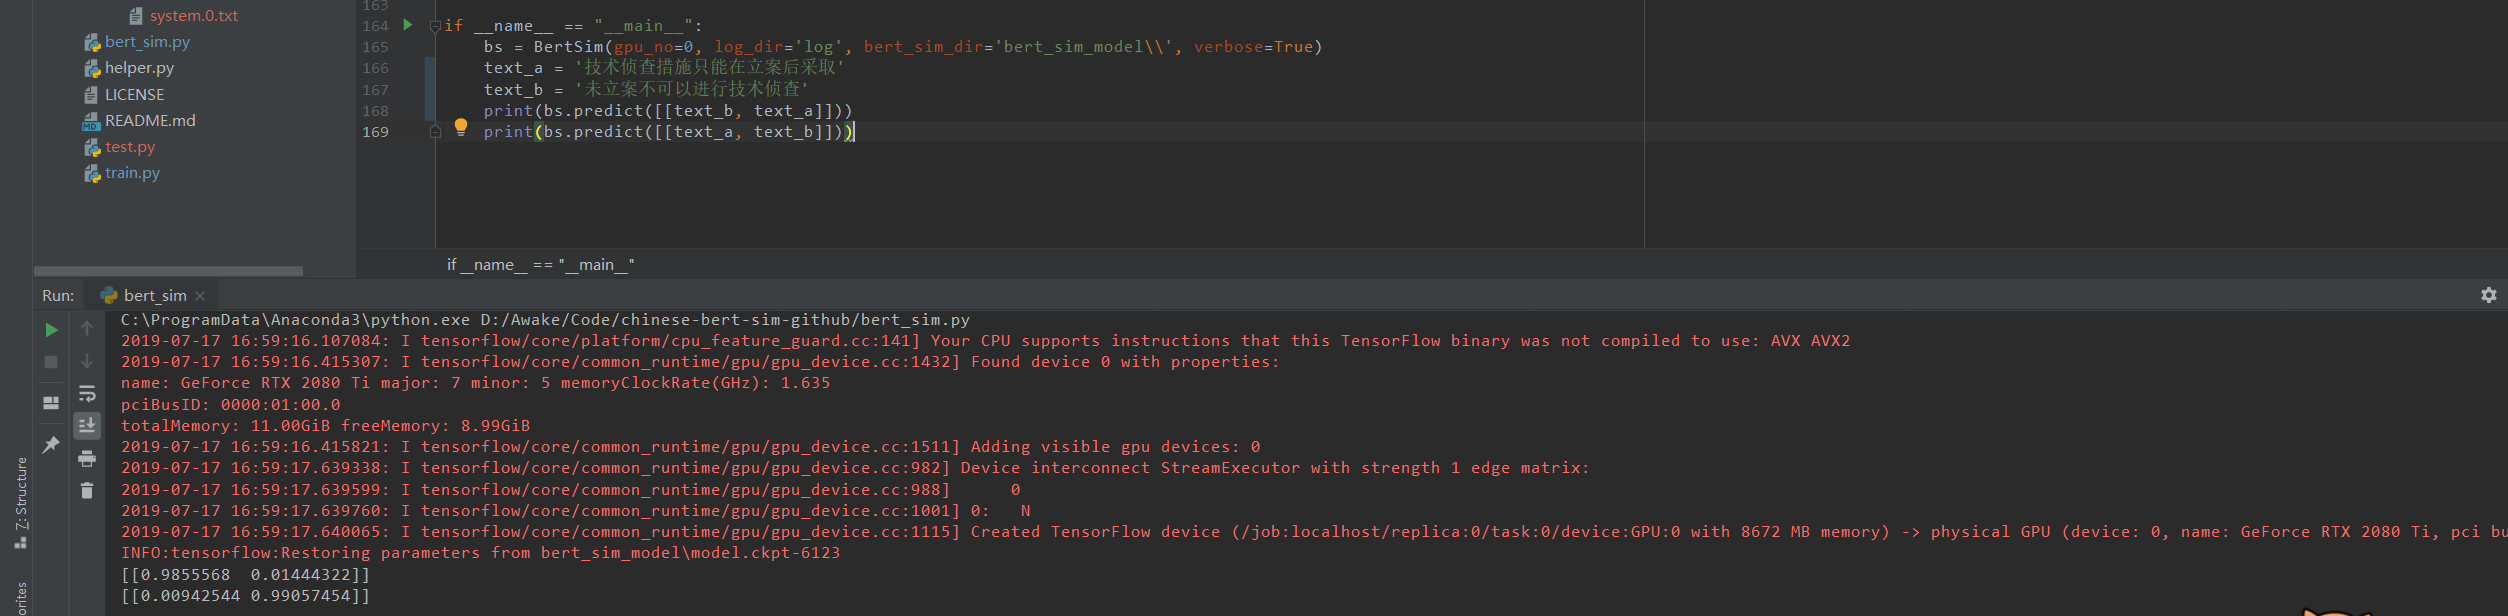Switch to the bert_sim run tab
The image size is (2508, 616).
tap(153, 294)
